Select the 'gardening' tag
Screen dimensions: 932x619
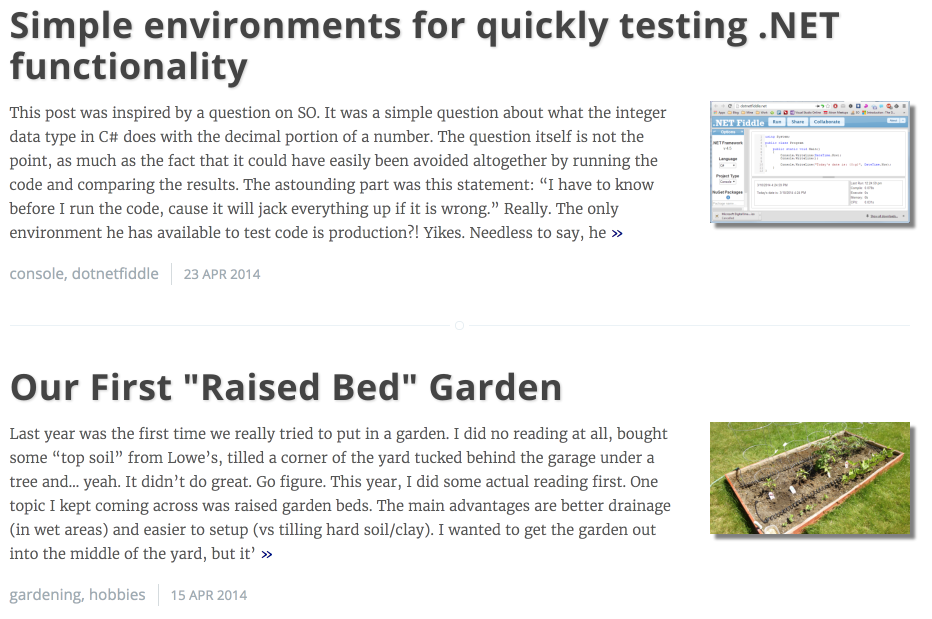pyautogui.click(x=45, y=595)
